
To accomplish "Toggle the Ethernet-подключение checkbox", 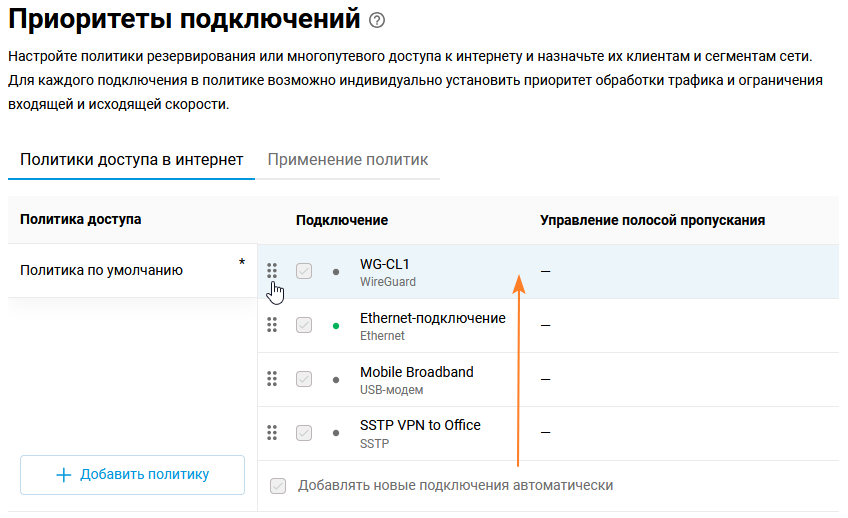I will (x=304, y=325).
